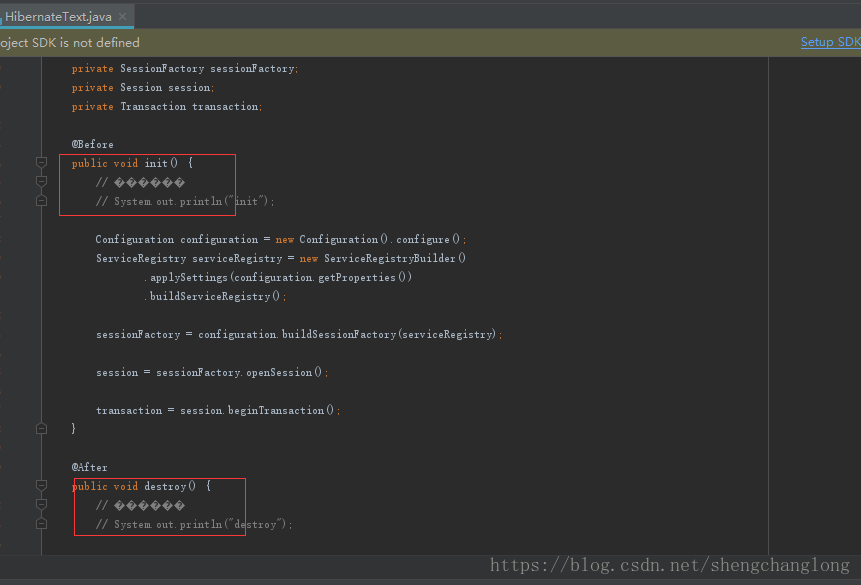The width and height of the screenshot is (861, 585).
Task: Click the "private Transaction transaction;" line
Action: pyautogui.click(x=167, y=107)
